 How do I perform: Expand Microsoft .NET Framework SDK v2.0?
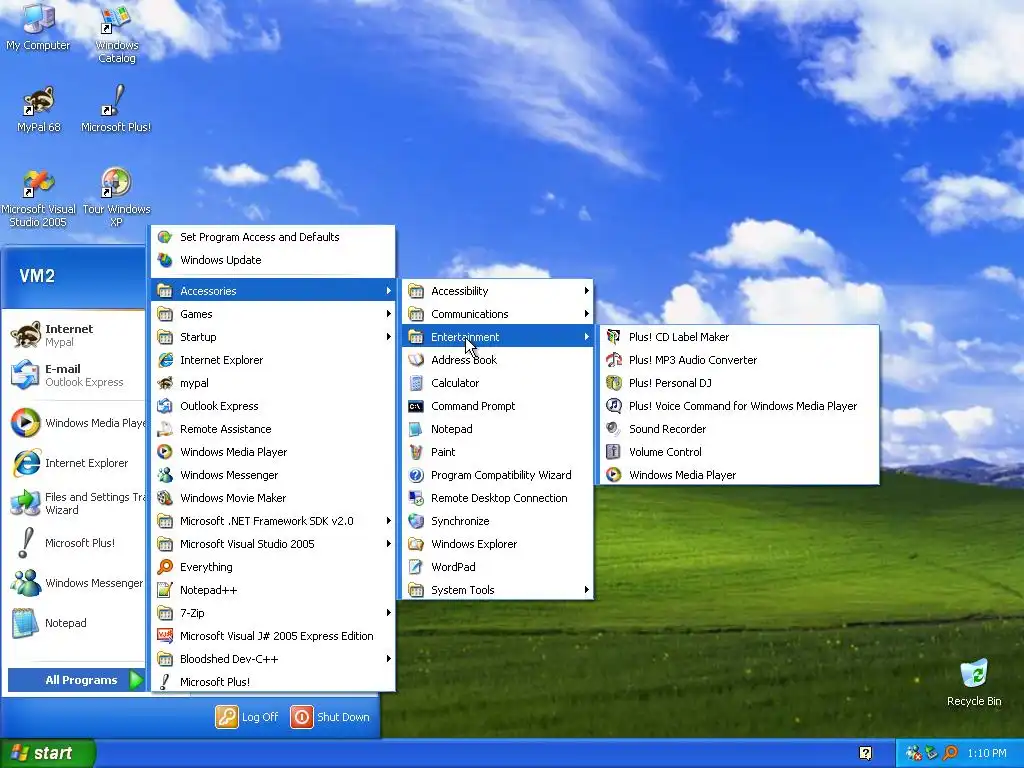pyautogui.click(x=273, y=520)
